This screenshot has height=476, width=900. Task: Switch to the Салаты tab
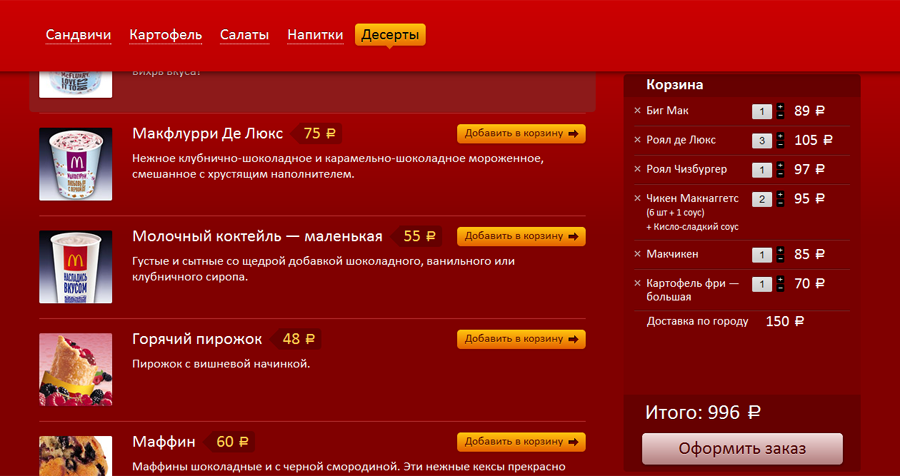coord(245,35)
